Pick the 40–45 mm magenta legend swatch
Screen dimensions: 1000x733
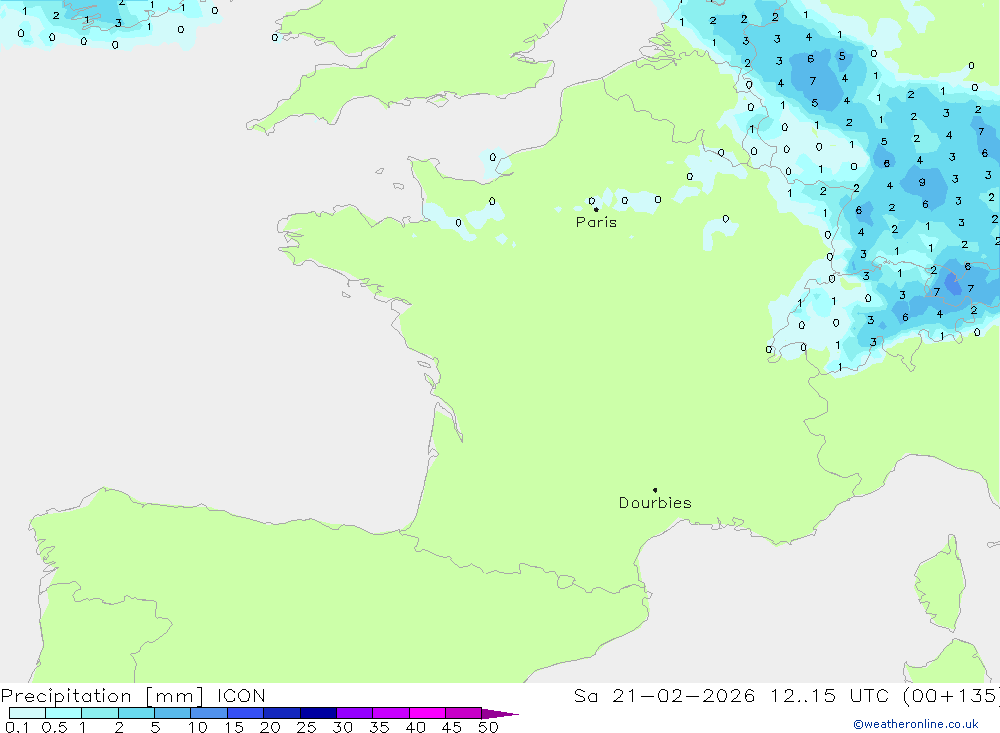coord(427,713)
